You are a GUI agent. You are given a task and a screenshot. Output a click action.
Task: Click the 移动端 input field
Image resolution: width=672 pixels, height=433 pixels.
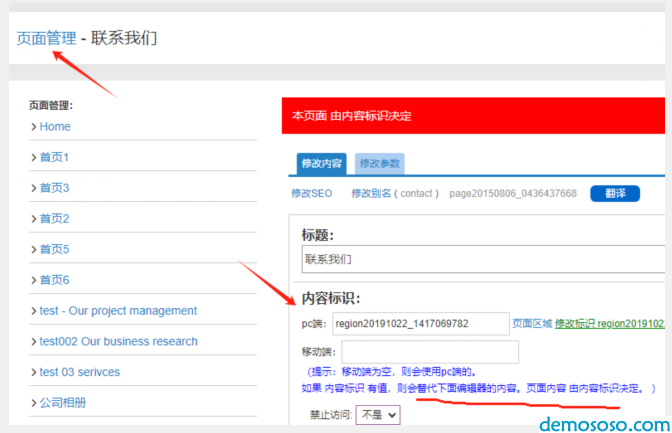coord(430,352)
